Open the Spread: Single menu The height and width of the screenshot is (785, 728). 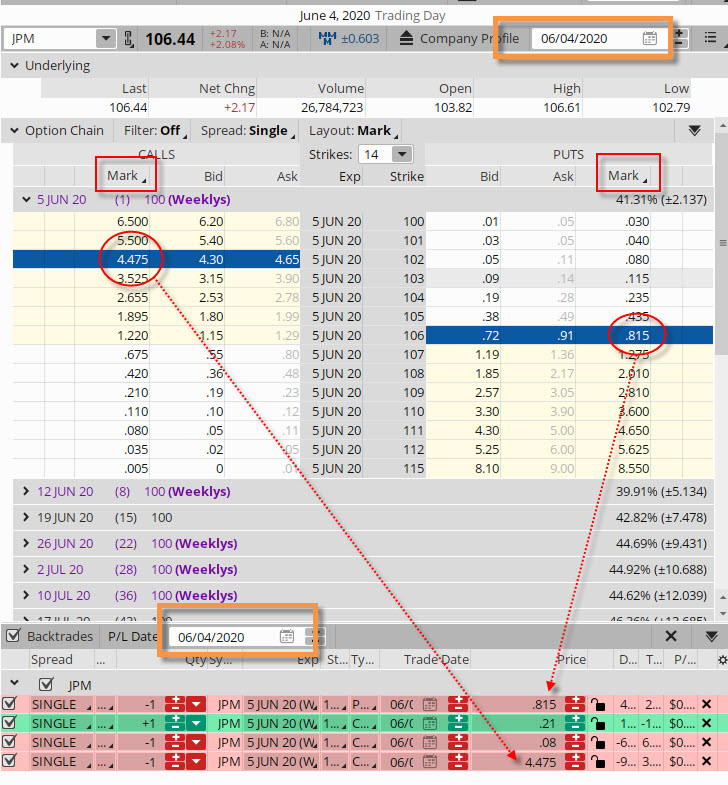click(244, 130)
